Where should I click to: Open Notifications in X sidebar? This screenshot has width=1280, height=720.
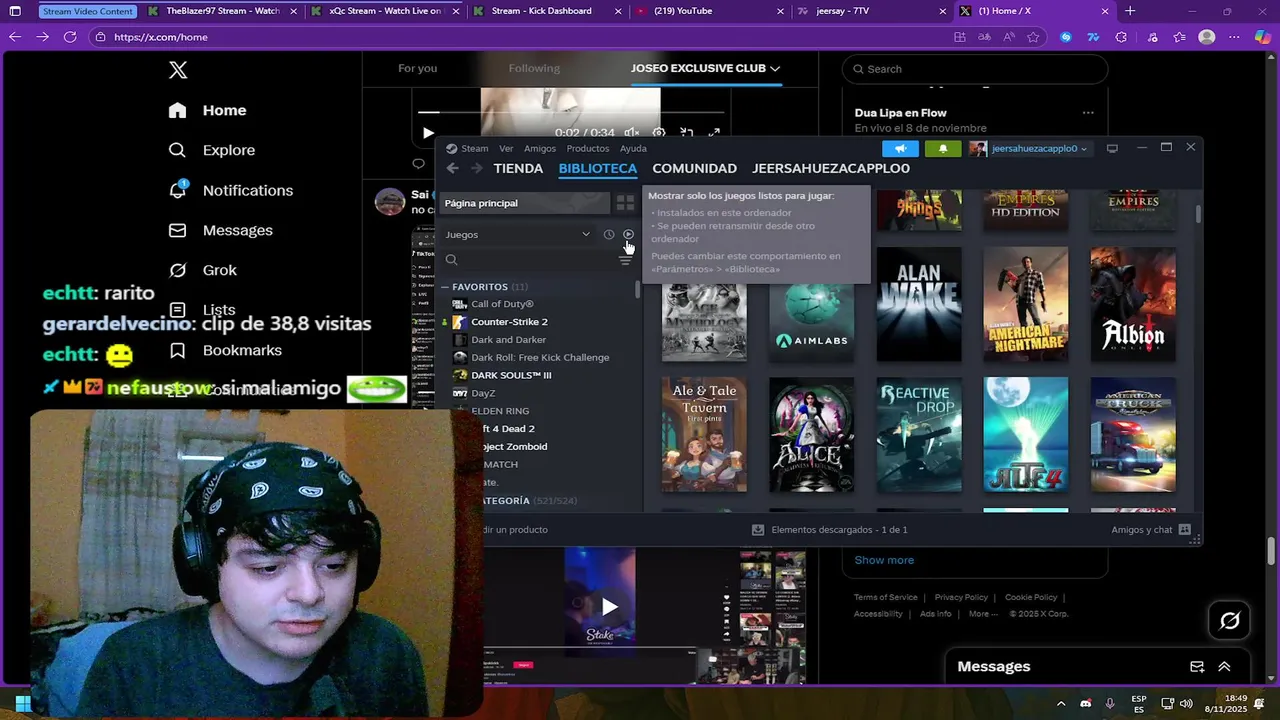(x=230, y=190)
